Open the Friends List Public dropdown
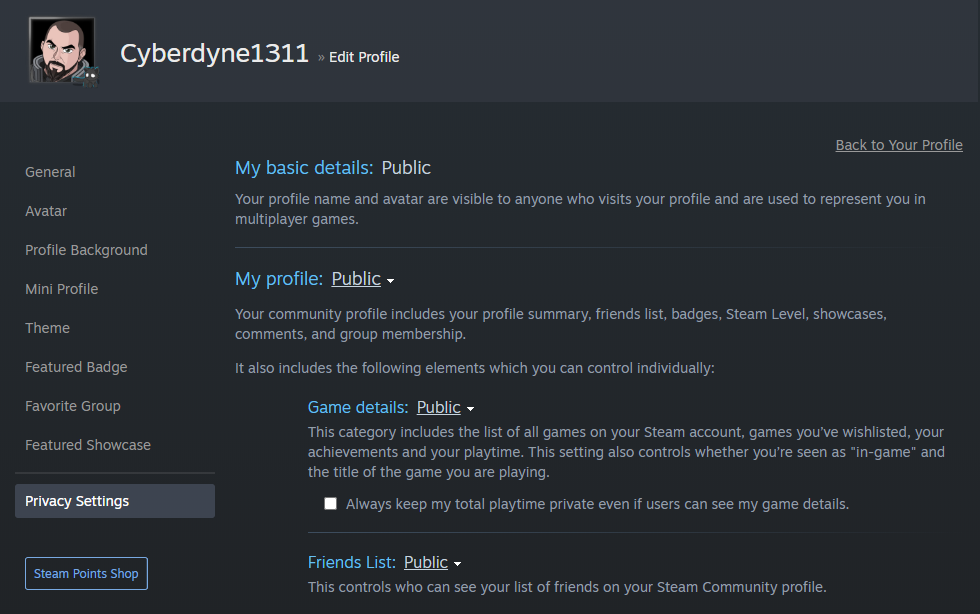The width and height of the screenshot is (980, 614). (x=426, y=563)
